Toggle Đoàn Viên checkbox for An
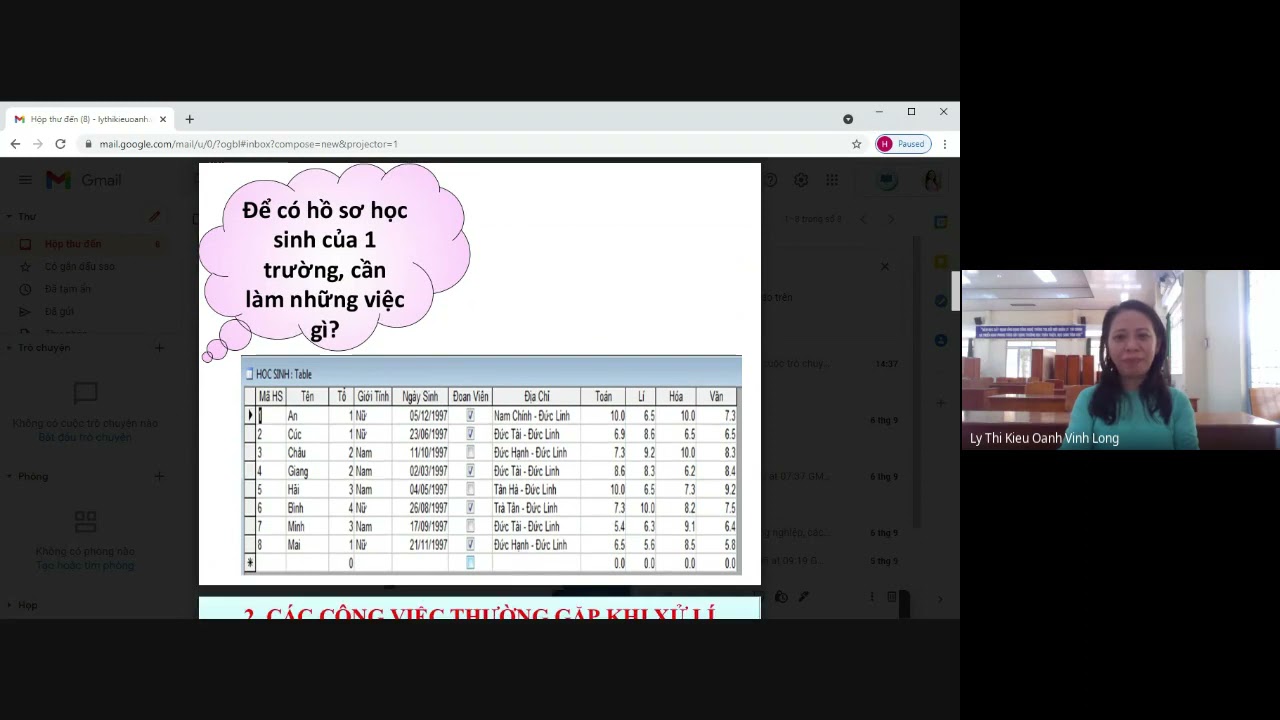The height and width of the screenshot is (720, 1280). click(x=470, y=415)
